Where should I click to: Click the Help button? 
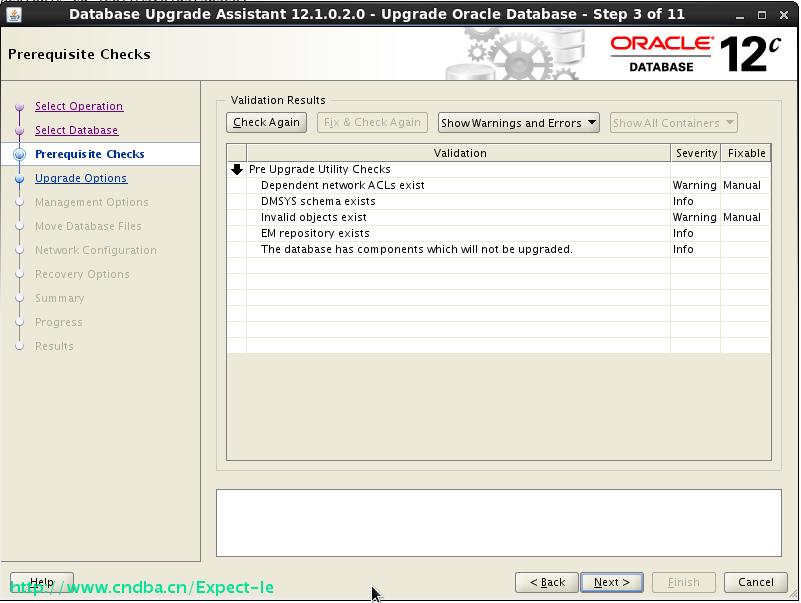tap(42, 582)
